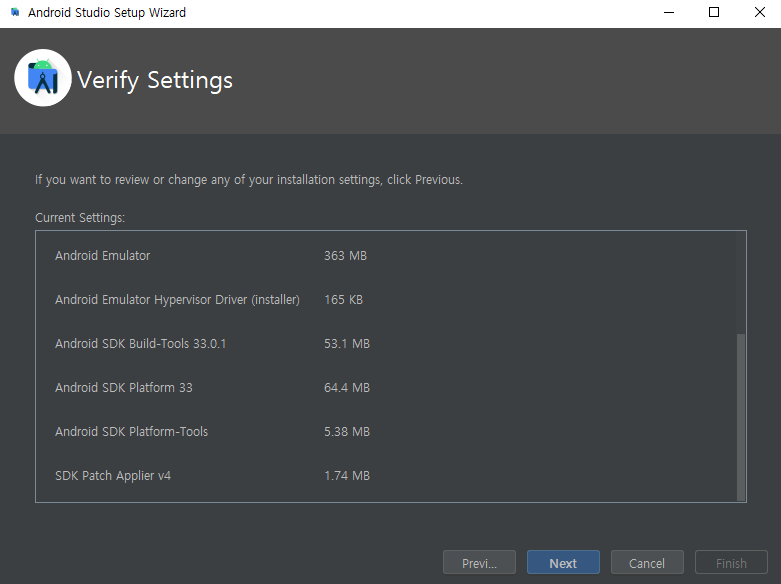Click the Android Studio logo in header
781x584 pixels.
[x=43, y=78]
